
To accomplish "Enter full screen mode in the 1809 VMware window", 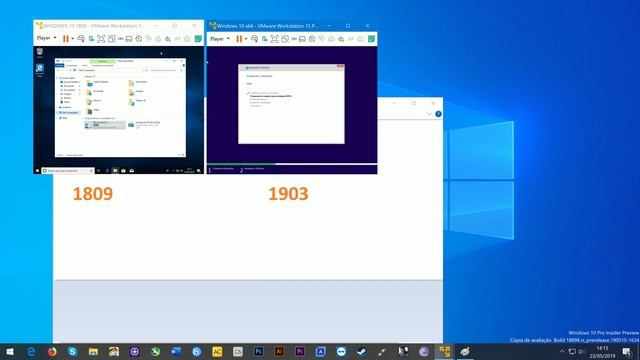I will pos(101,39).
